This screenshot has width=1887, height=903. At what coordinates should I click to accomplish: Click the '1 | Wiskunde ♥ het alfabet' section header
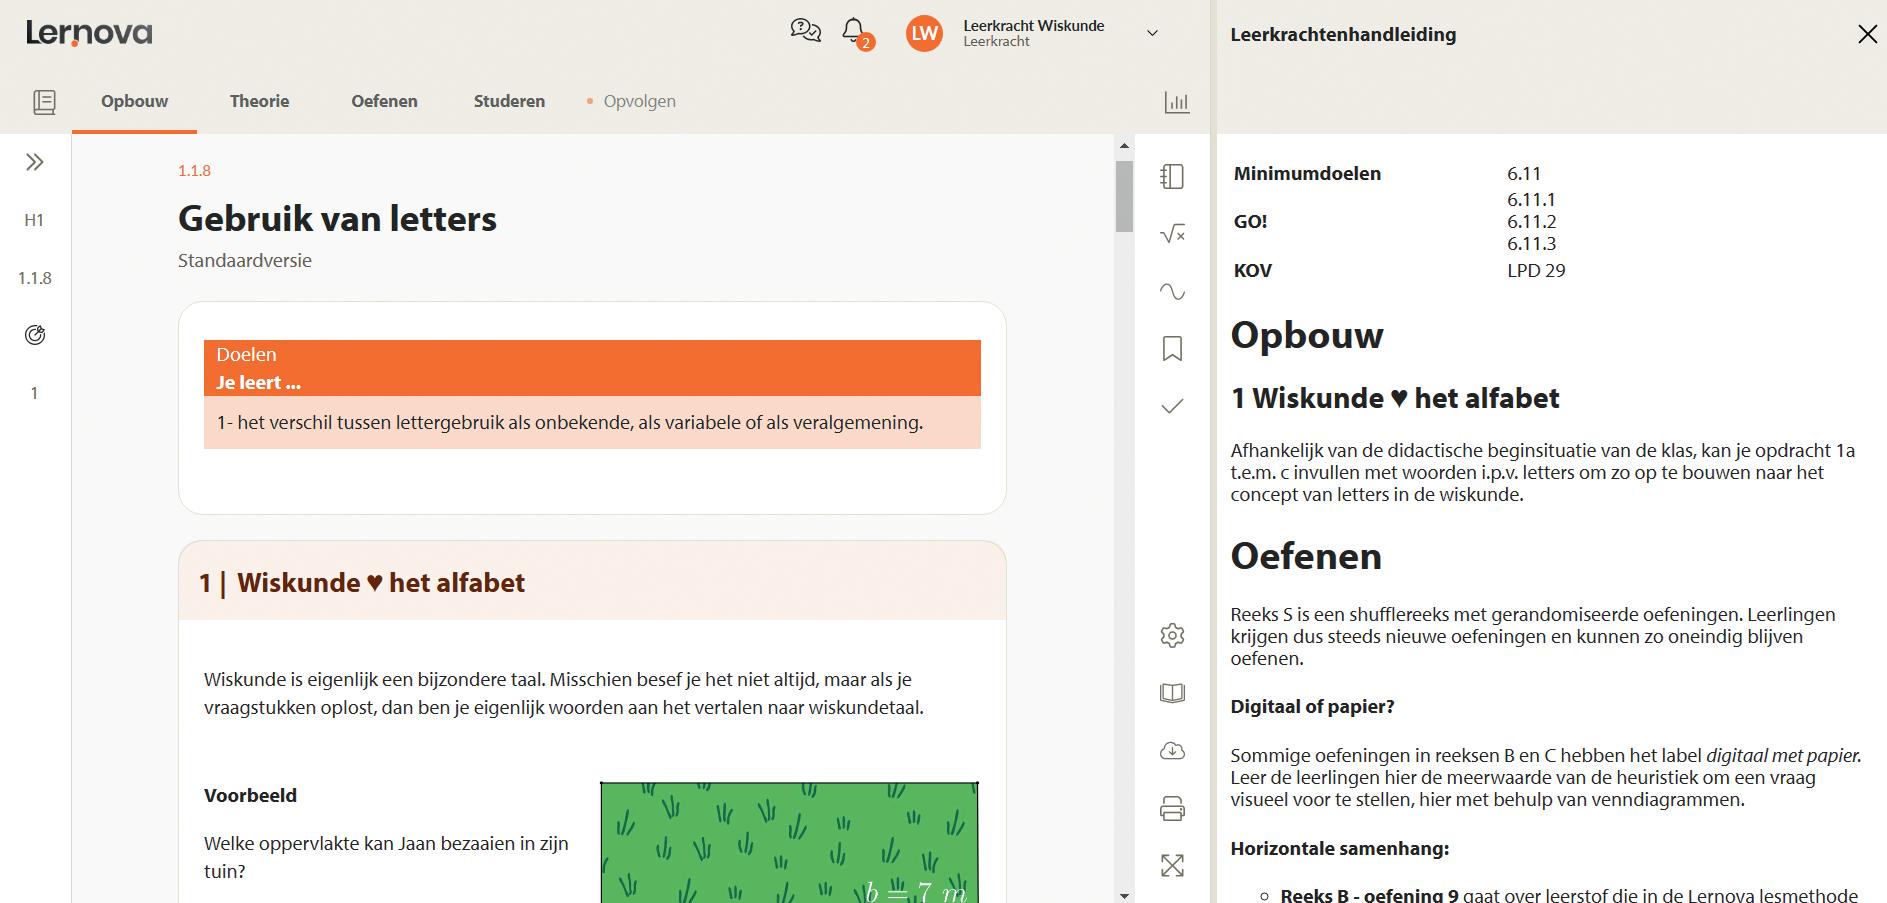click(x=592, y=582)
